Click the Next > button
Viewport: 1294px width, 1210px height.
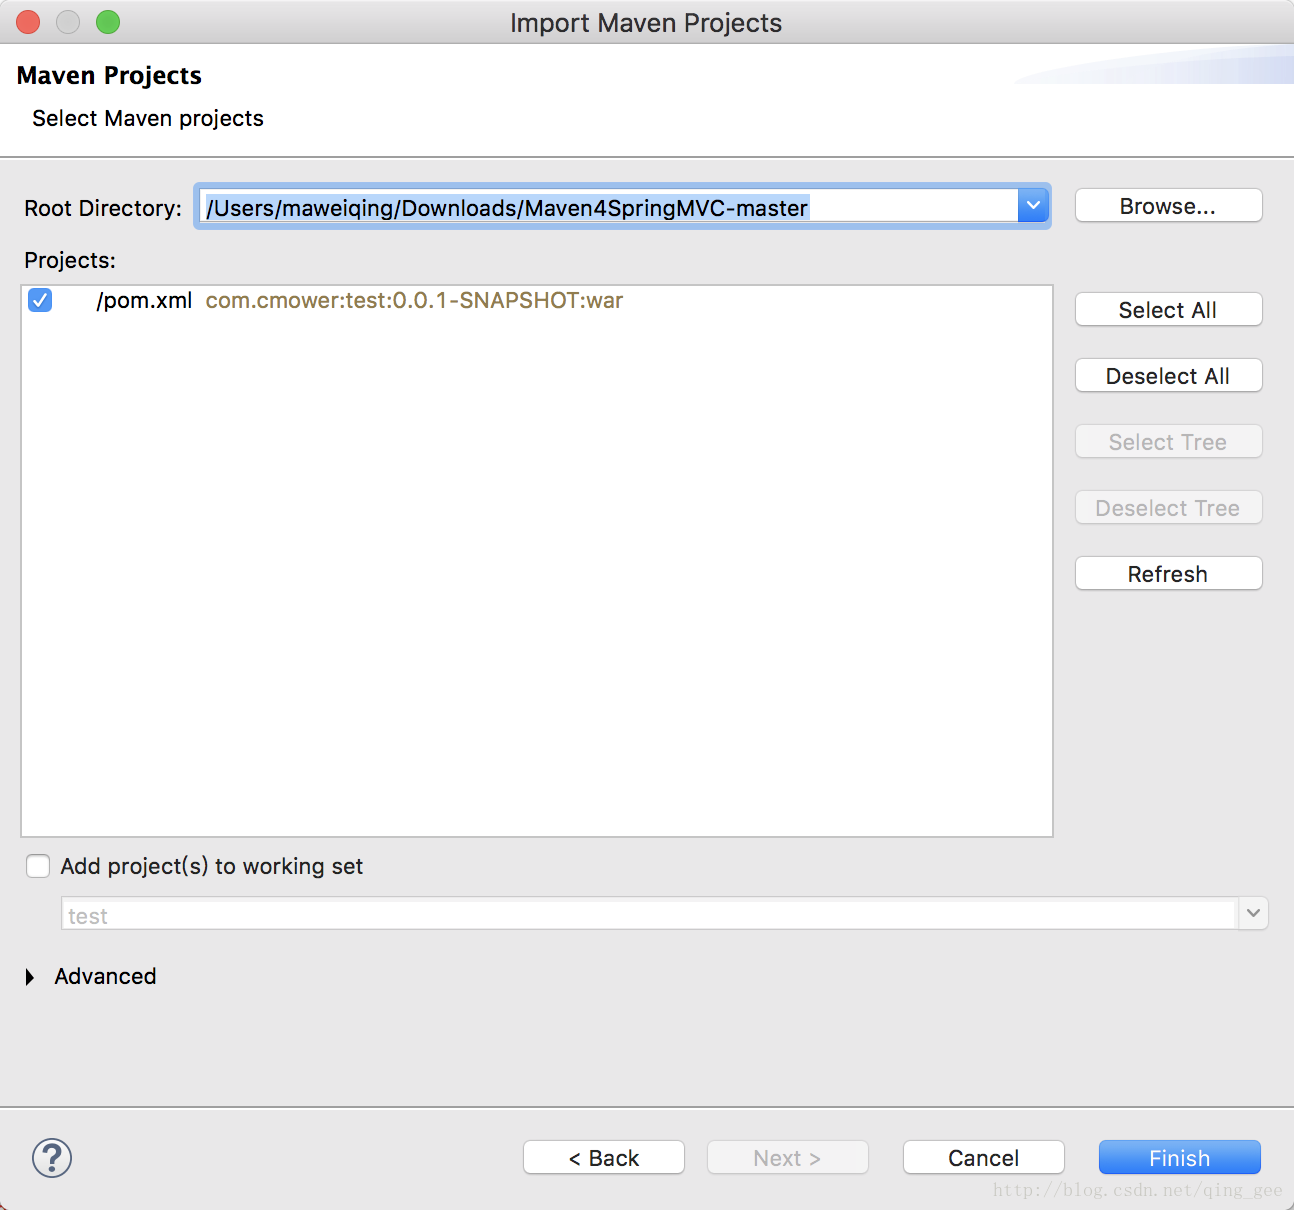(x=788, y=1158)
